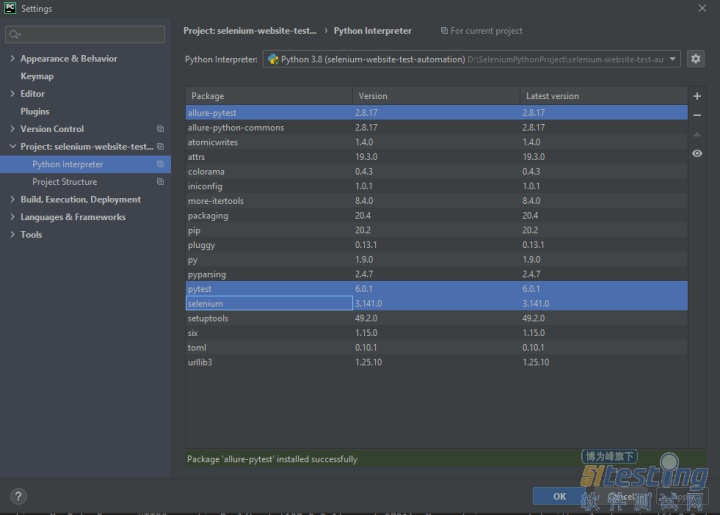Open Project Structure settings page

click(x=64, y=182)
